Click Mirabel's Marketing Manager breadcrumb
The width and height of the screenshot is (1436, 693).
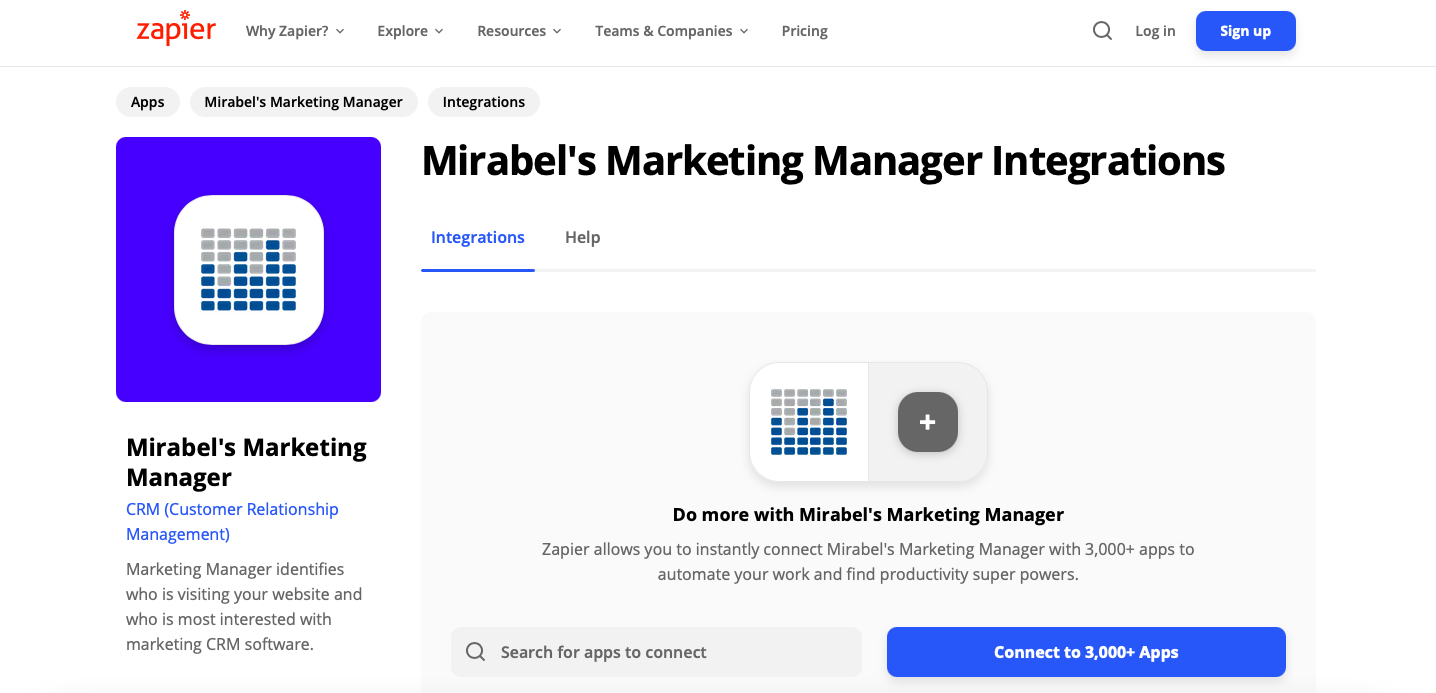[303, 102]
